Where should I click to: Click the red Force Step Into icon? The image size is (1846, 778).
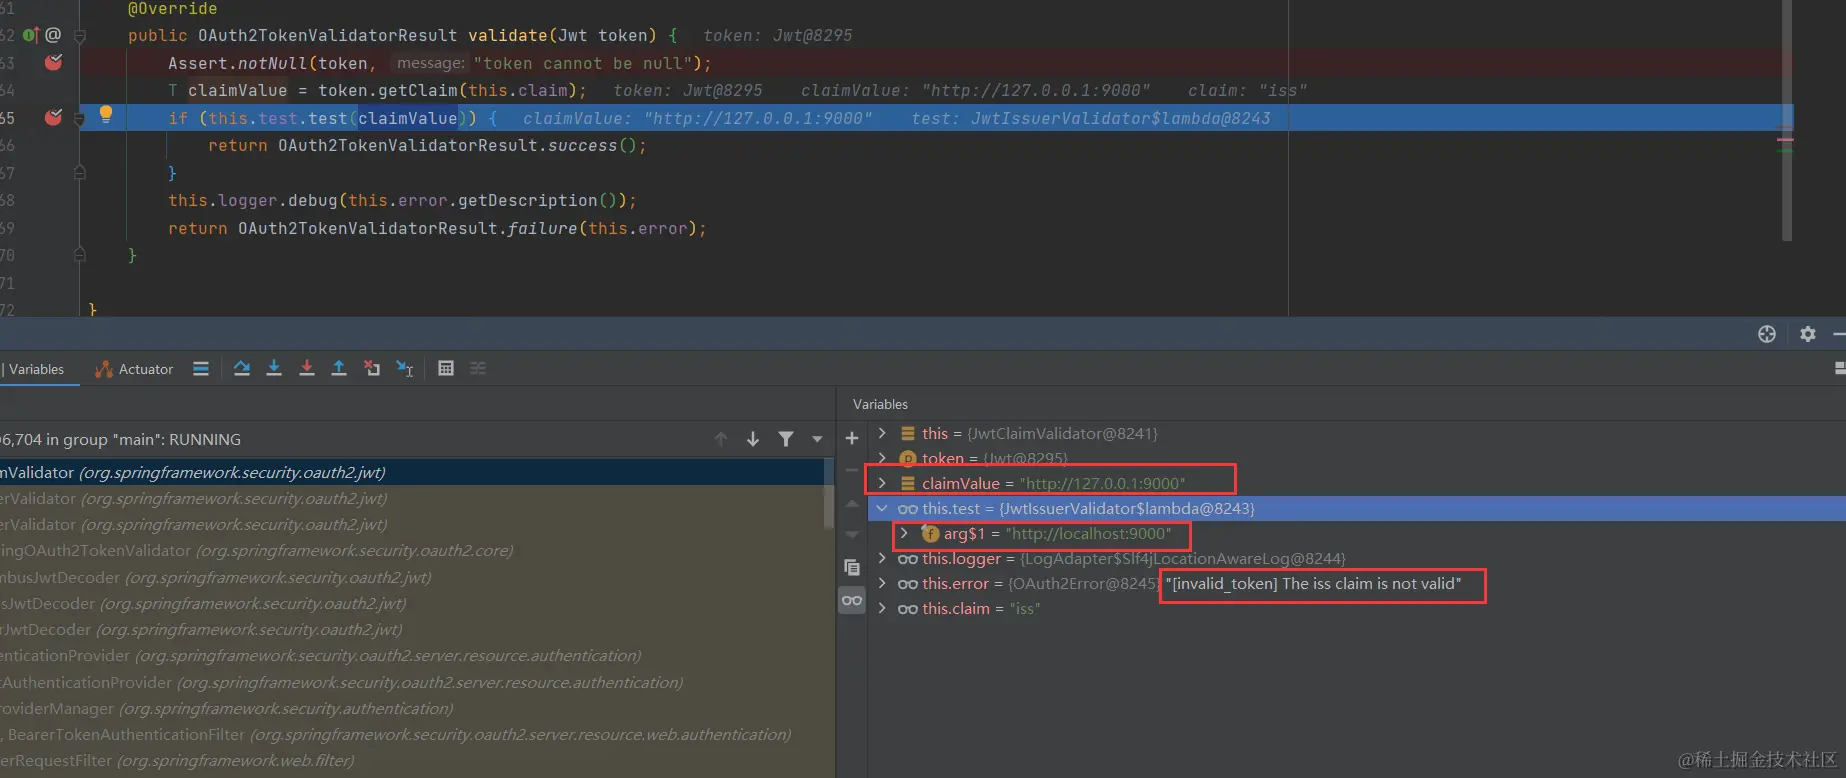(307, 369)
